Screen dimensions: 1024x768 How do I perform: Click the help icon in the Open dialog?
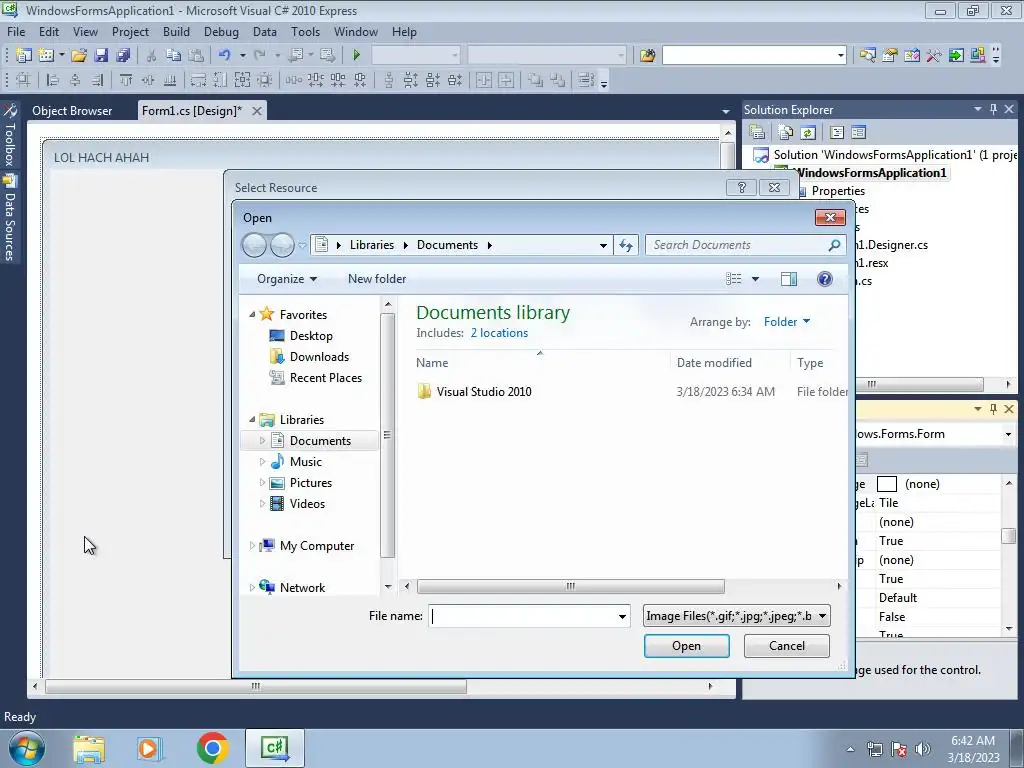825,280
